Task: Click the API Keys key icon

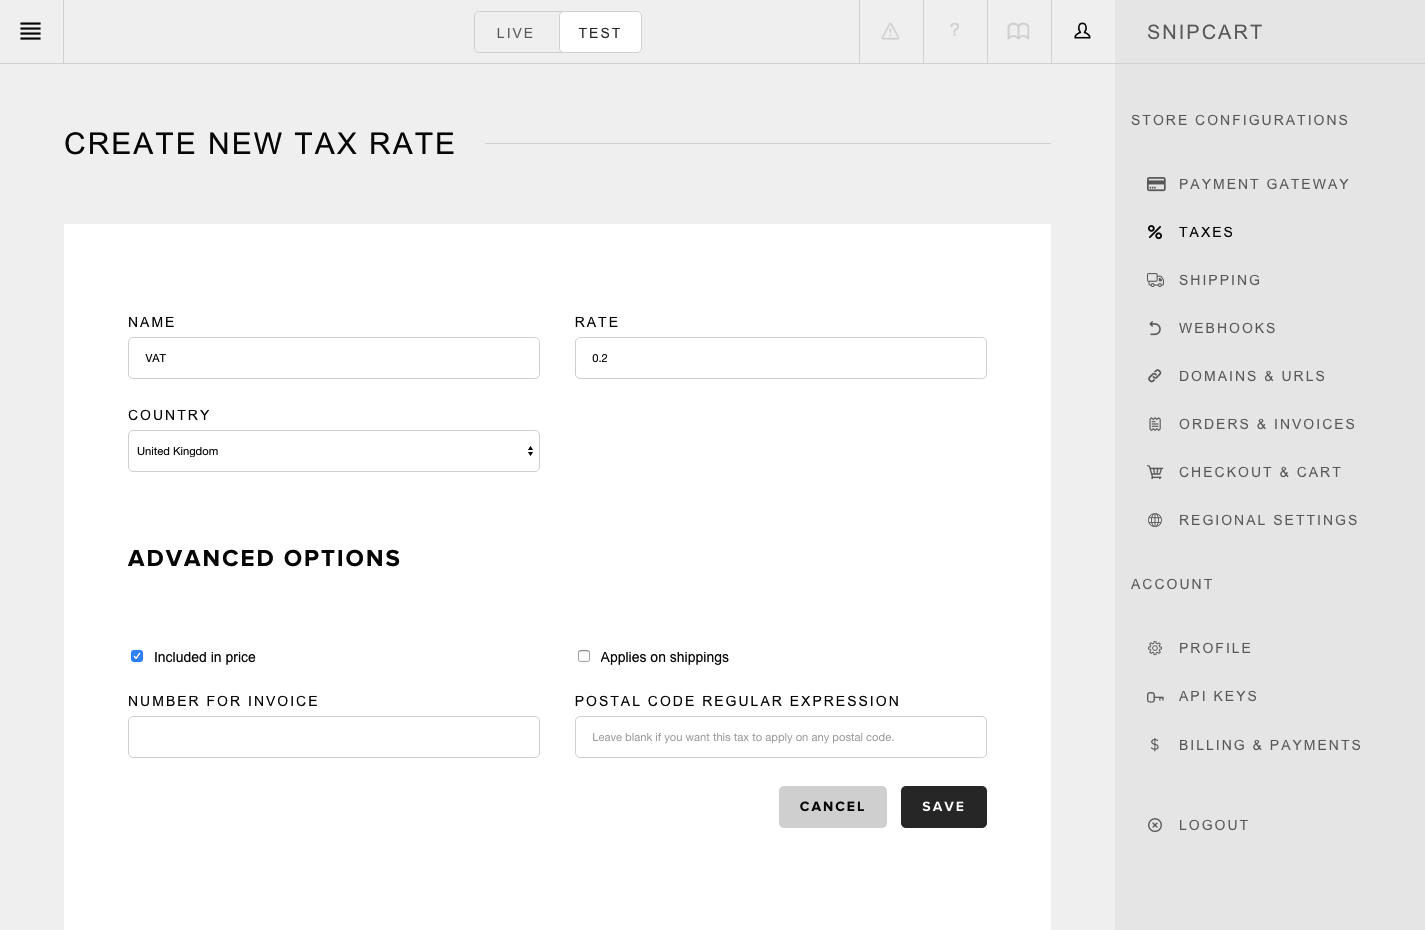Action: 1155,697
